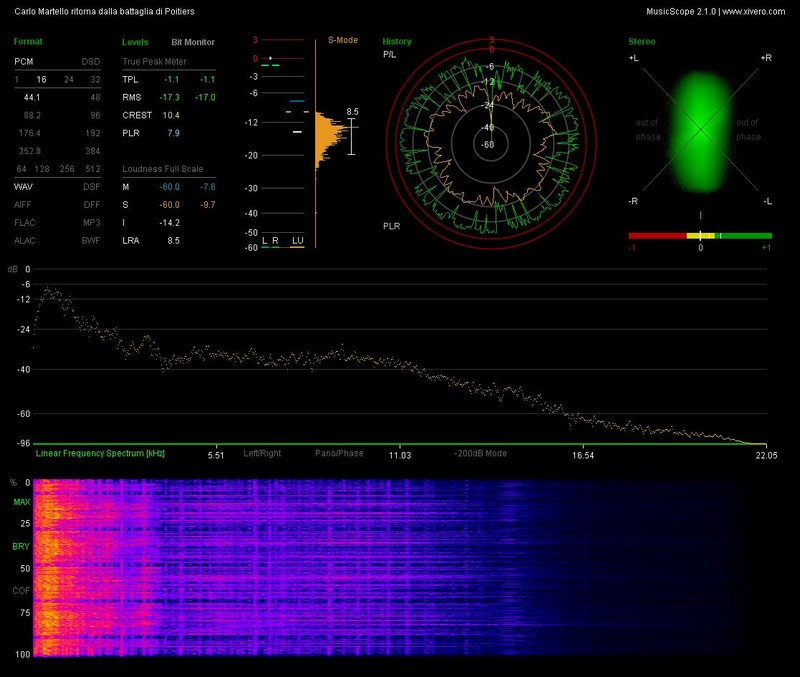The height and width of the screenshot is (677, 800).
Task: Click the CREST value 10.4
Action: [x=171, y=115]
